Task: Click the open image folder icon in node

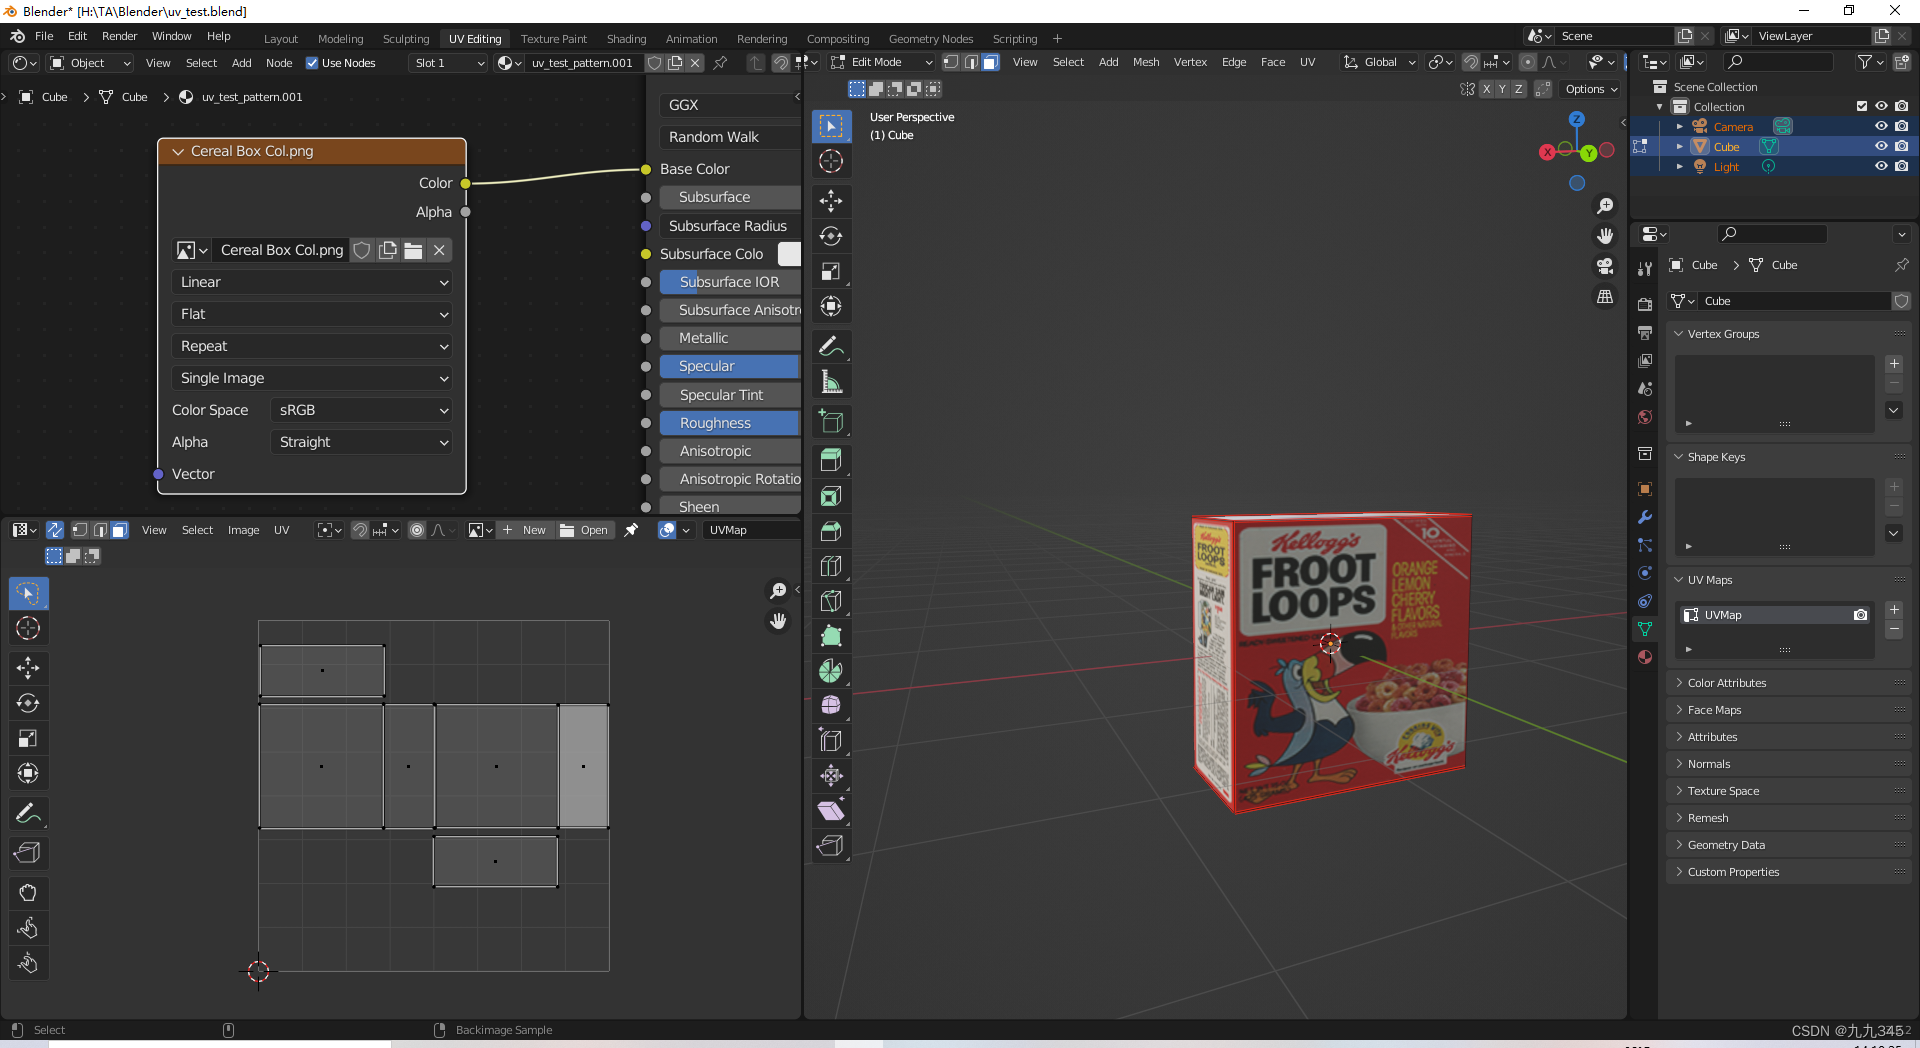Action: pyautogui.click(x=413, y=250)
